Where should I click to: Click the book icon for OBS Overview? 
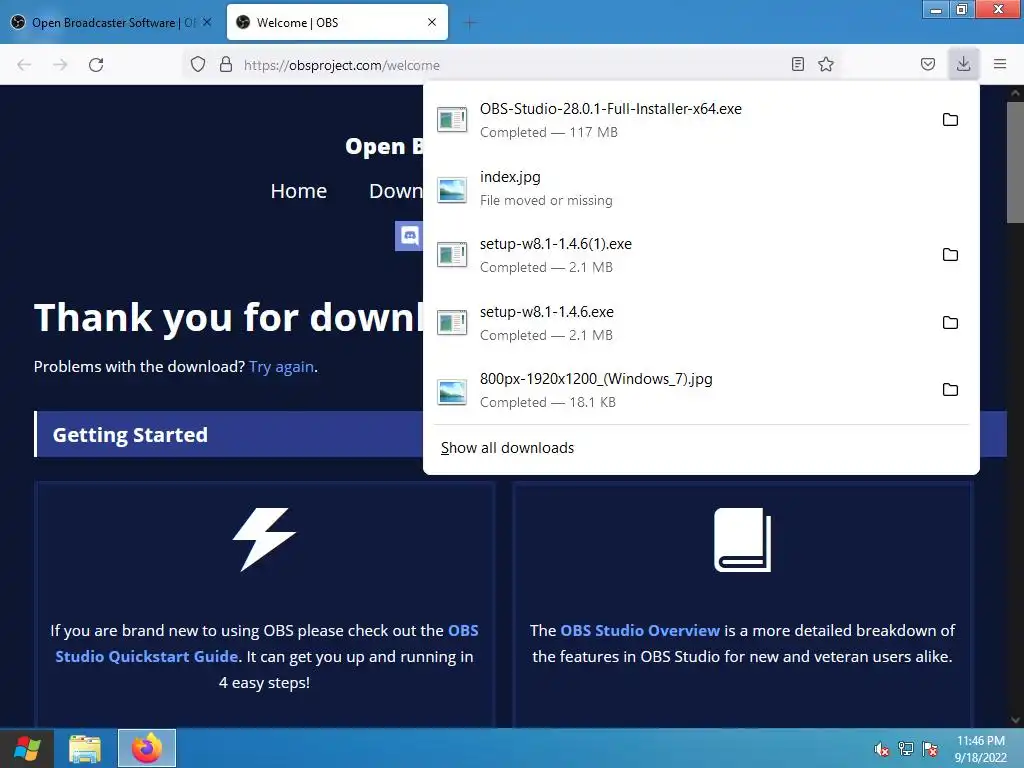point(743,539)
